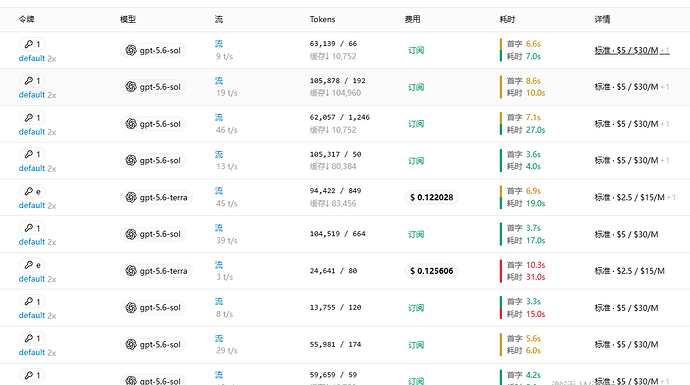Click the token count 104,519 / 664
The image size is (690, 385).
[x=338, y=234]
